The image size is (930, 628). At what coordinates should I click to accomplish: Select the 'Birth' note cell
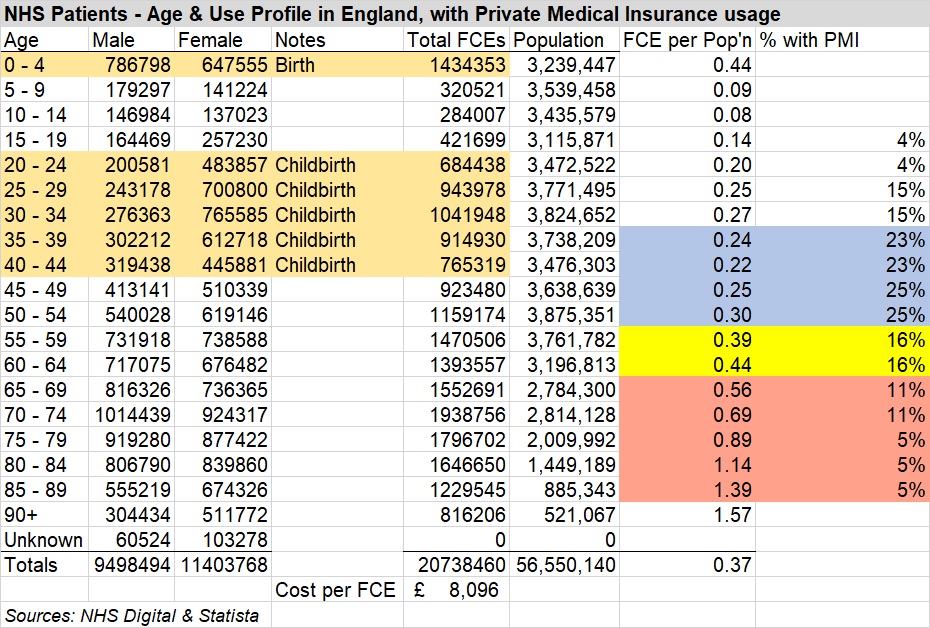coord(295,65)
